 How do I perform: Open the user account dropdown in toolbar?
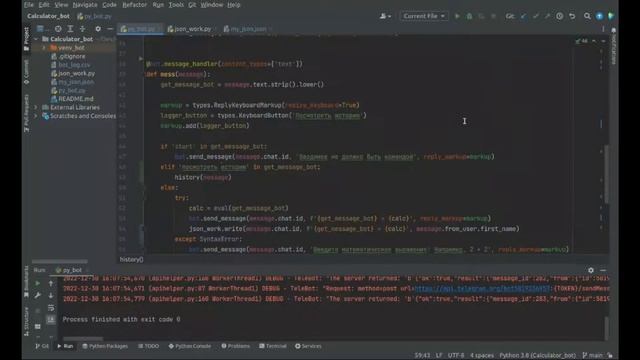click(x=385, y=16)
